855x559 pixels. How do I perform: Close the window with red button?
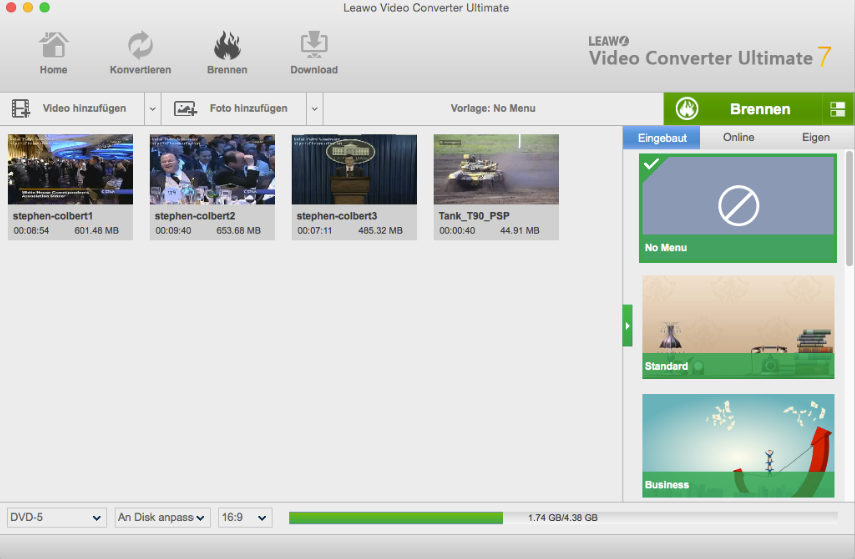pyautogui.click(x=10, y=7)
